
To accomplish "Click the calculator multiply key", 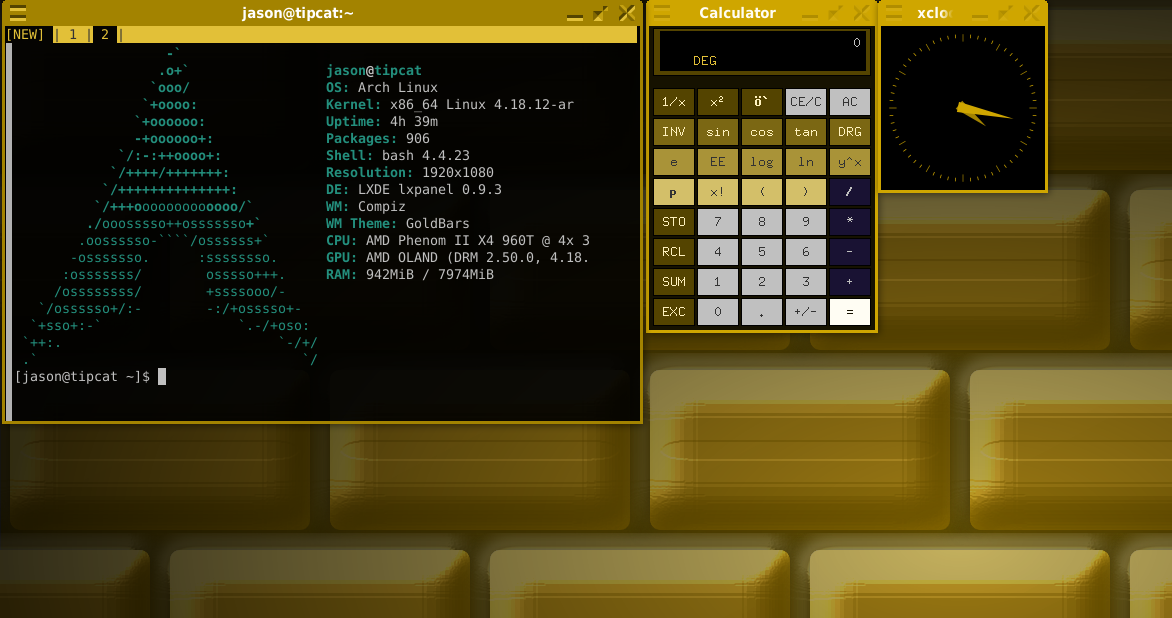I will [x=850, y=222].
